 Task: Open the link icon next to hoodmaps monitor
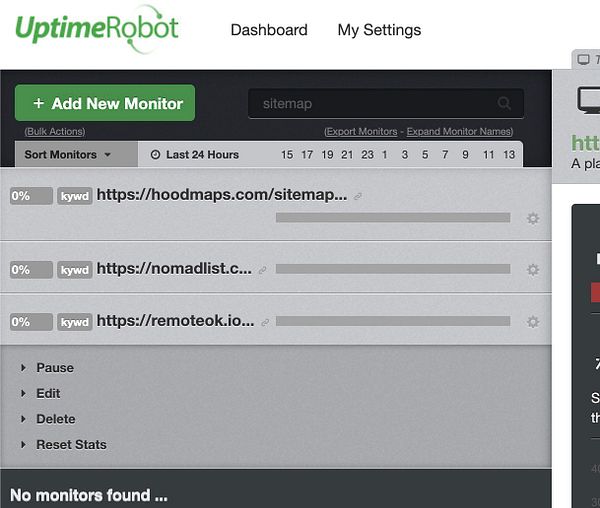[x=358, y=197]
